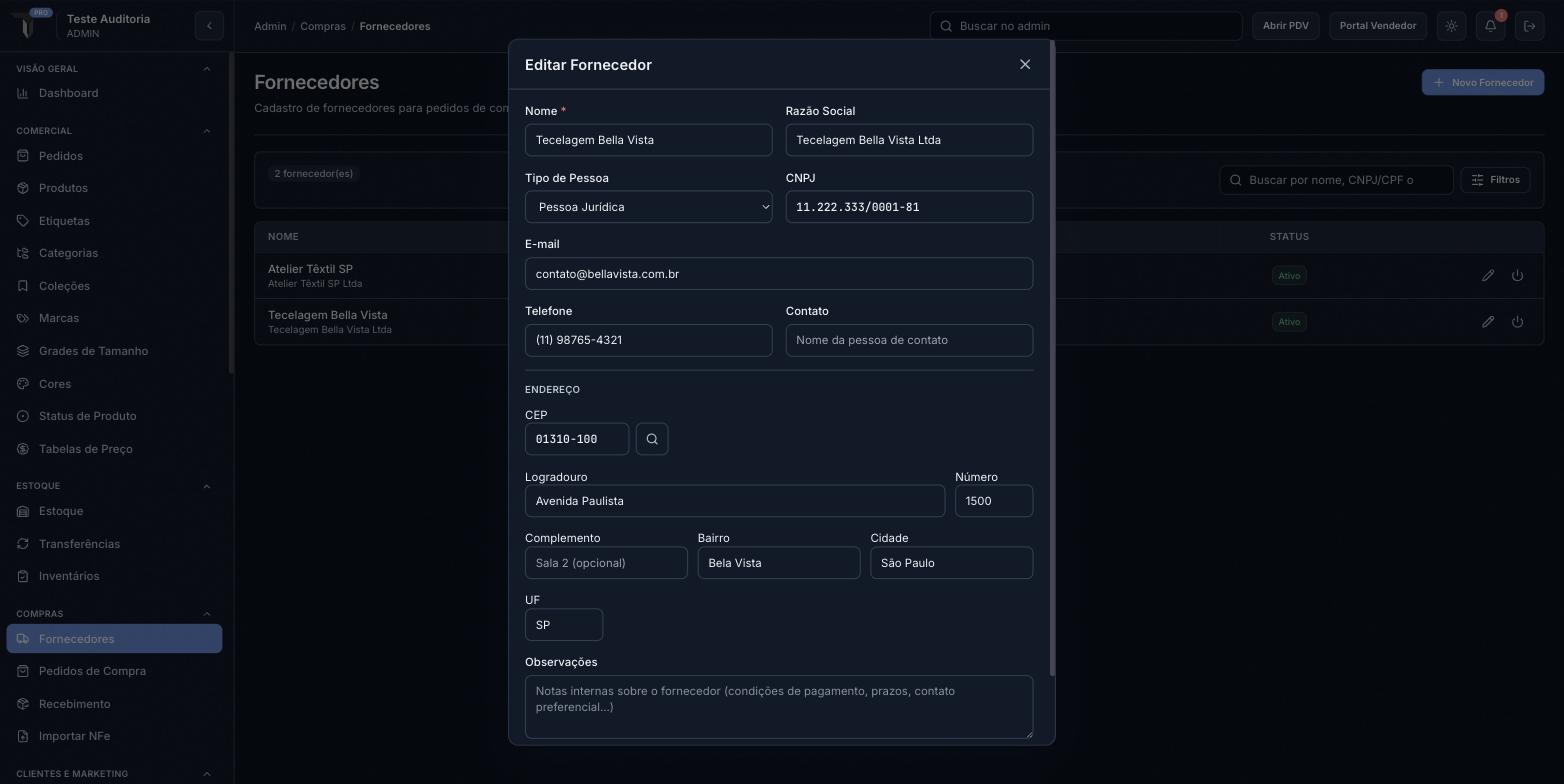This screenshot has height=784, width=1564.
Task: Click the Dashboard chart icon in sidebar
Action: click(23, 93)
